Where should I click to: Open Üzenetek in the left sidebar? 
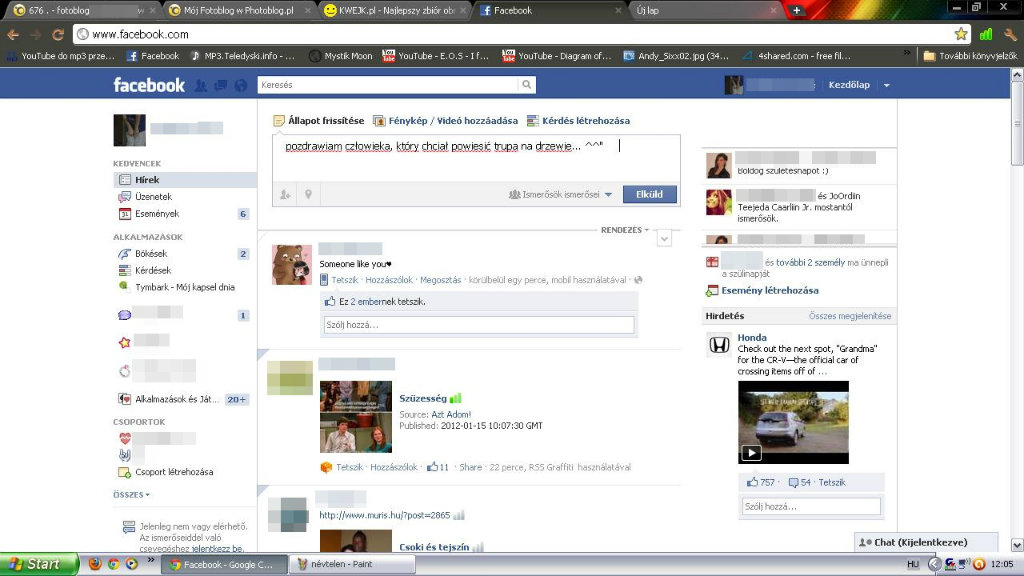tap(153, 197)
